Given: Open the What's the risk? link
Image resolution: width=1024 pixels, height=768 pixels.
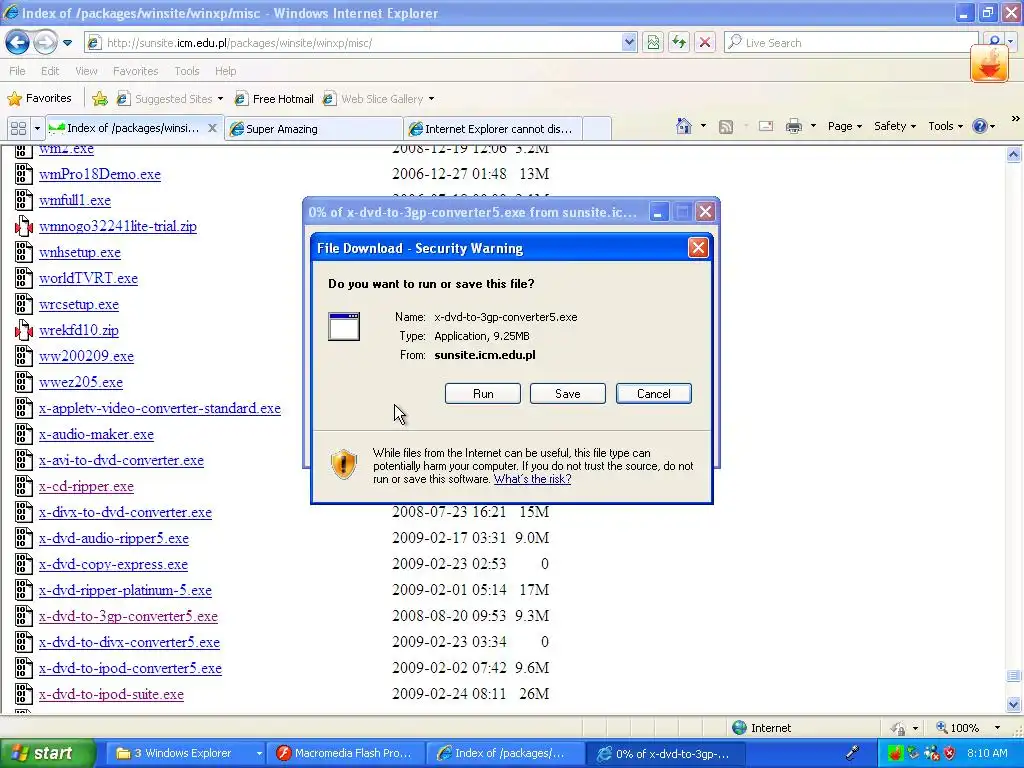Looking at the screenshot, I should pos(532,479).
